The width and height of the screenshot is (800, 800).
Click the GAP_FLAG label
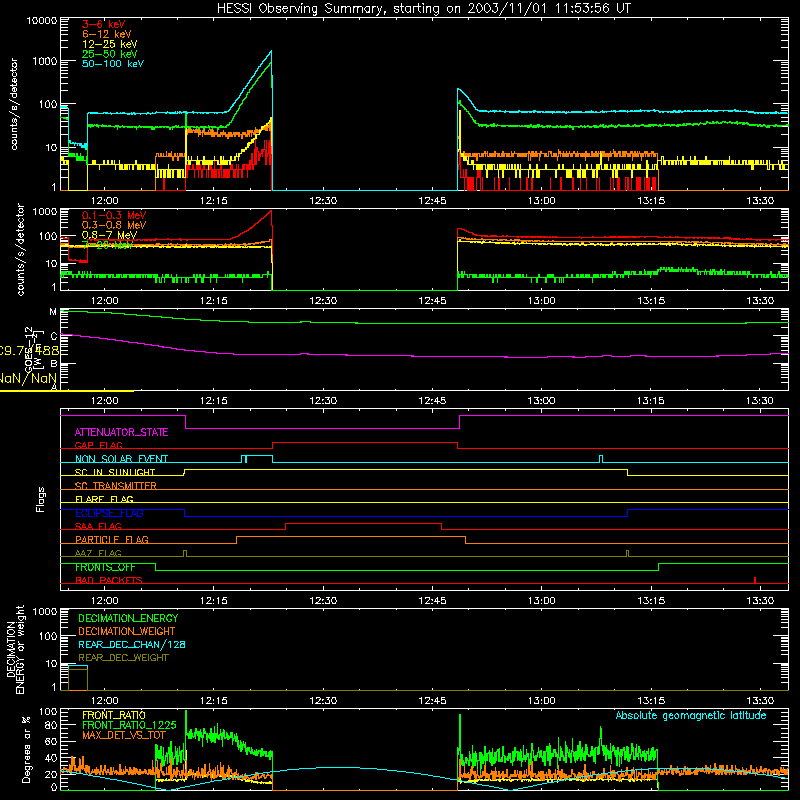(x=98, y=445)
